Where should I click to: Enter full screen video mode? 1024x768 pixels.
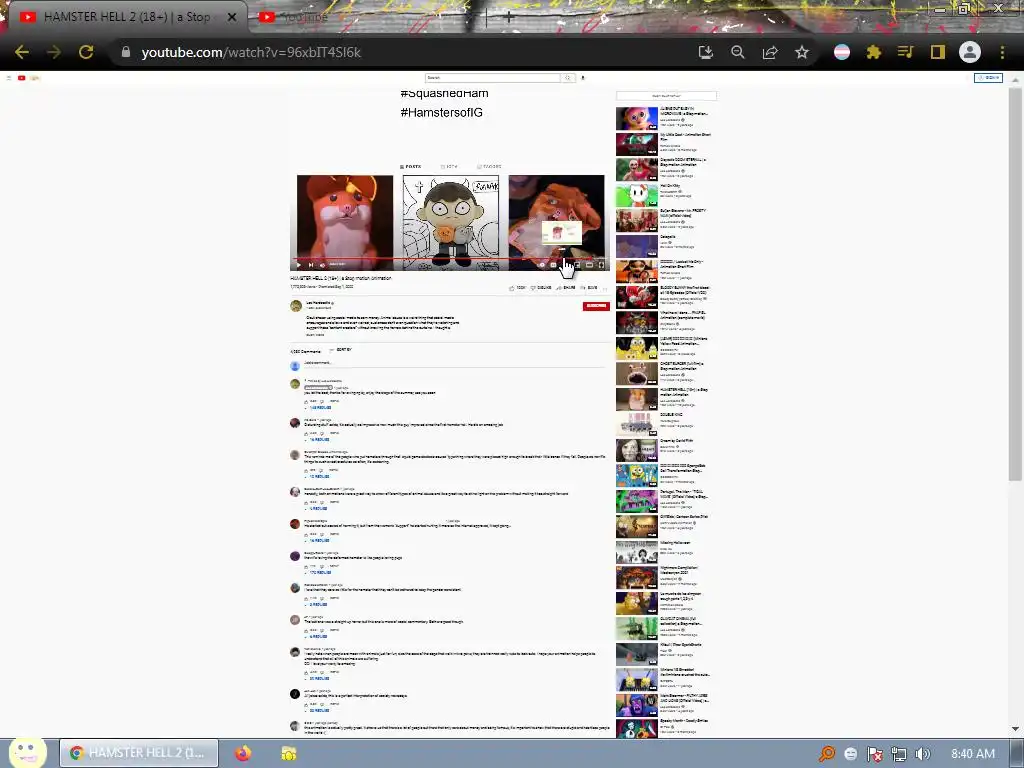601,264
